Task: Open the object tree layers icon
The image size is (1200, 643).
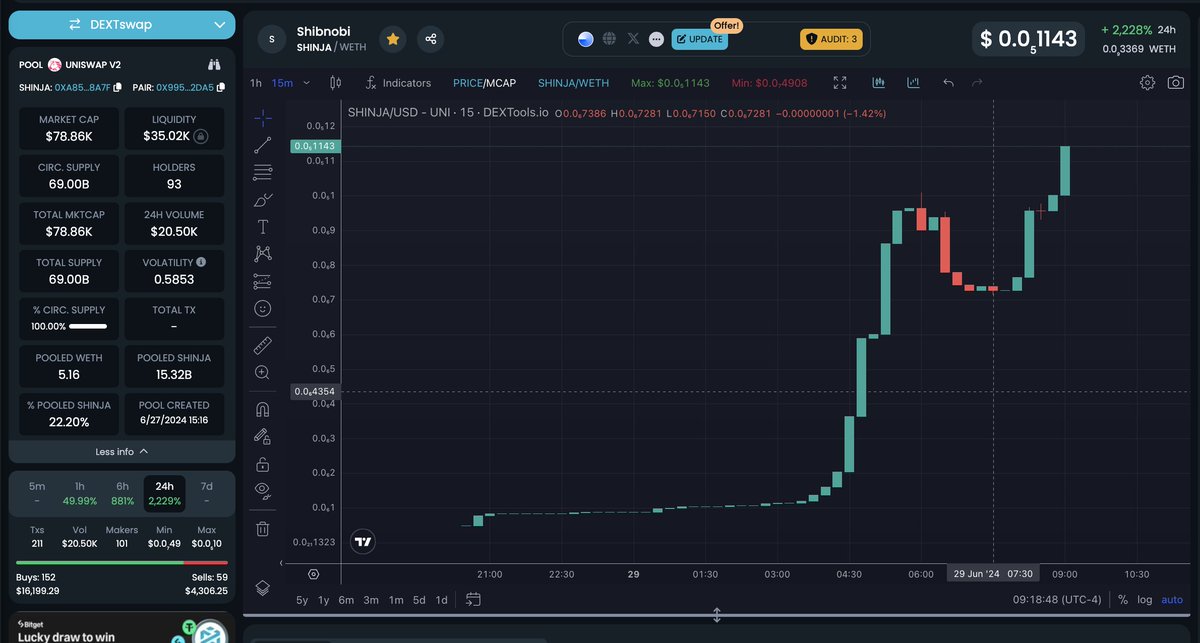Action: click(262, 587)
